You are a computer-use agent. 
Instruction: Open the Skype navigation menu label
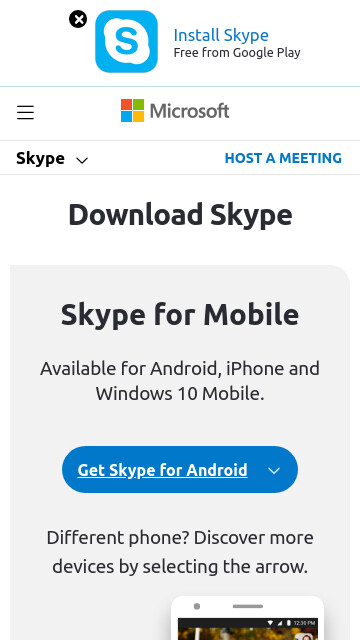click(40, 158)
